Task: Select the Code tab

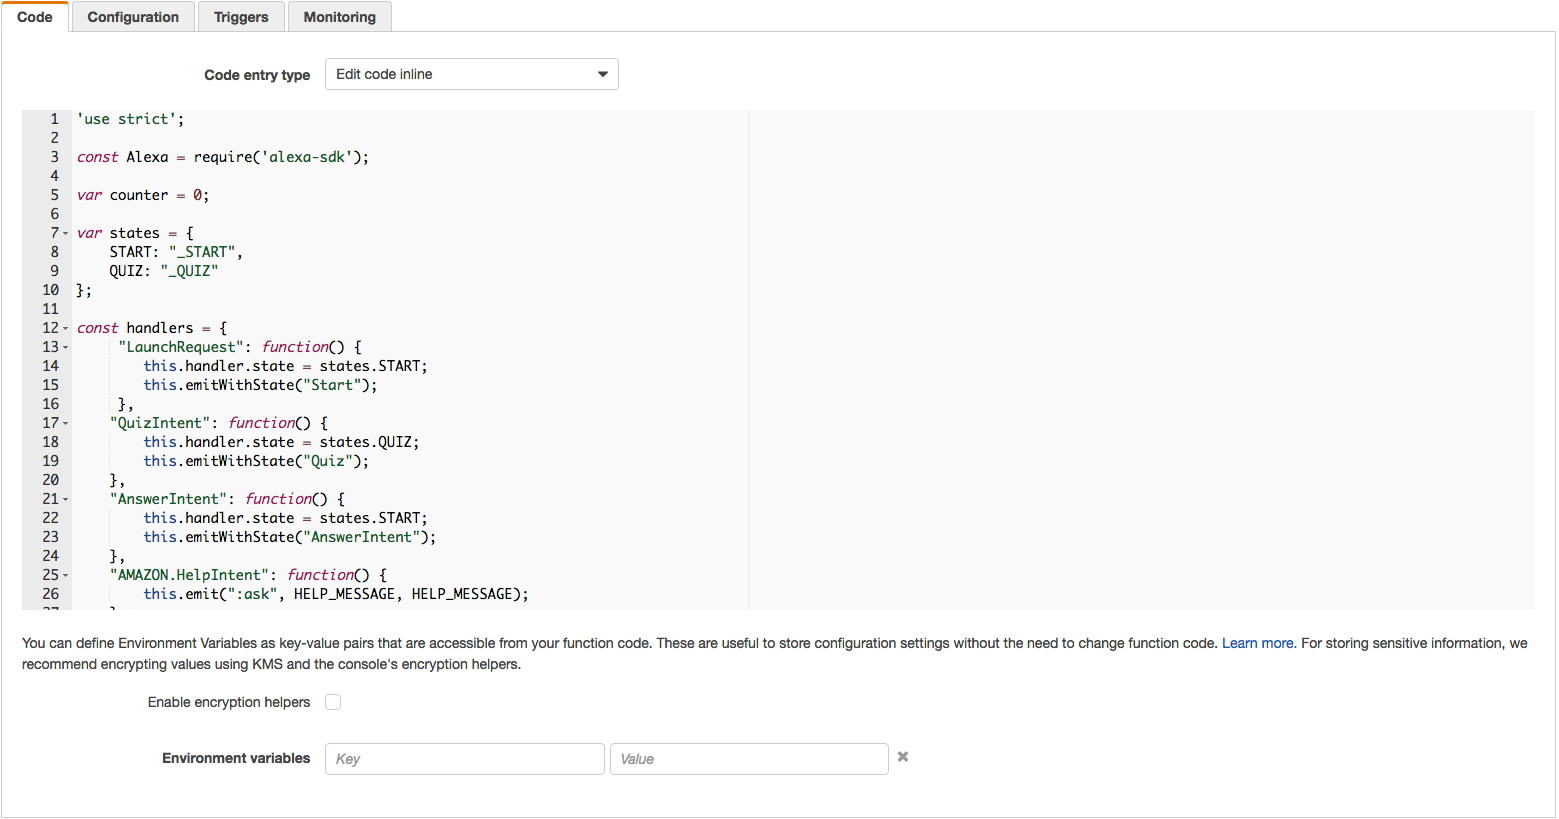Action: tap(35, 17)
